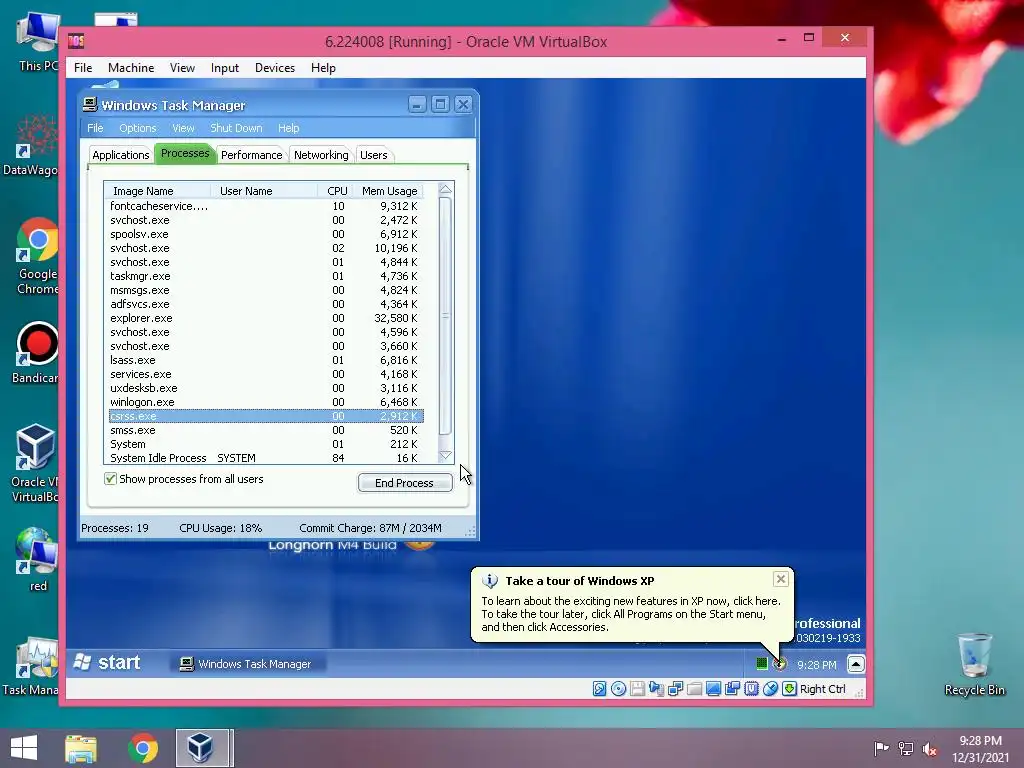Click VirtualBox icon in host taskbar
1024x768 pixels.
(202, 748)
